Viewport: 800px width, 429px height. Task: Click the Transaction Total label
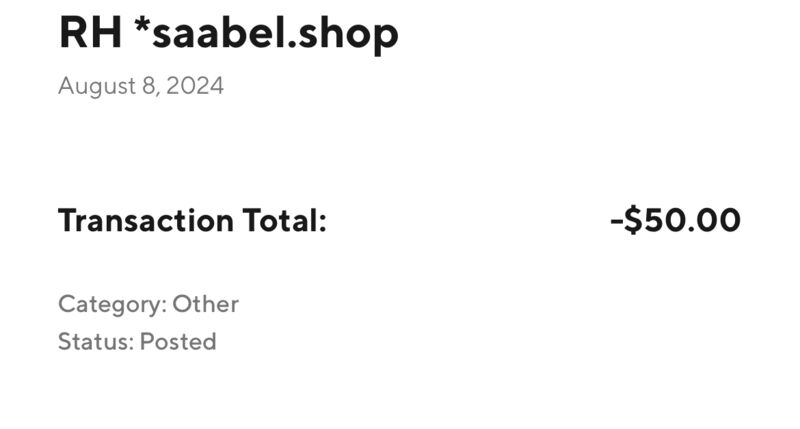click(192, 220)
